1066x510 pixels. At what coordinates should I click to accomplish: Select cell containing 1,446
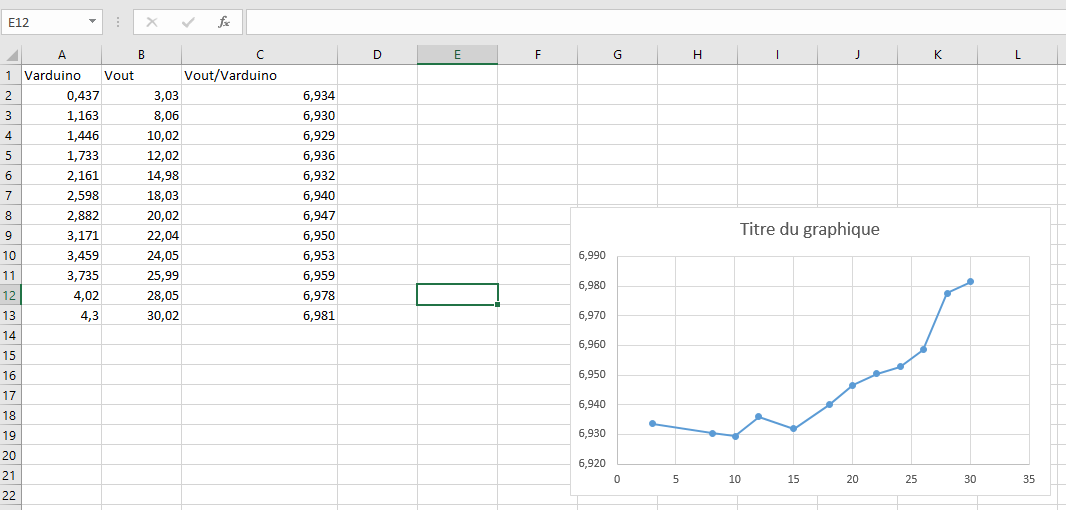pos(62,135)
